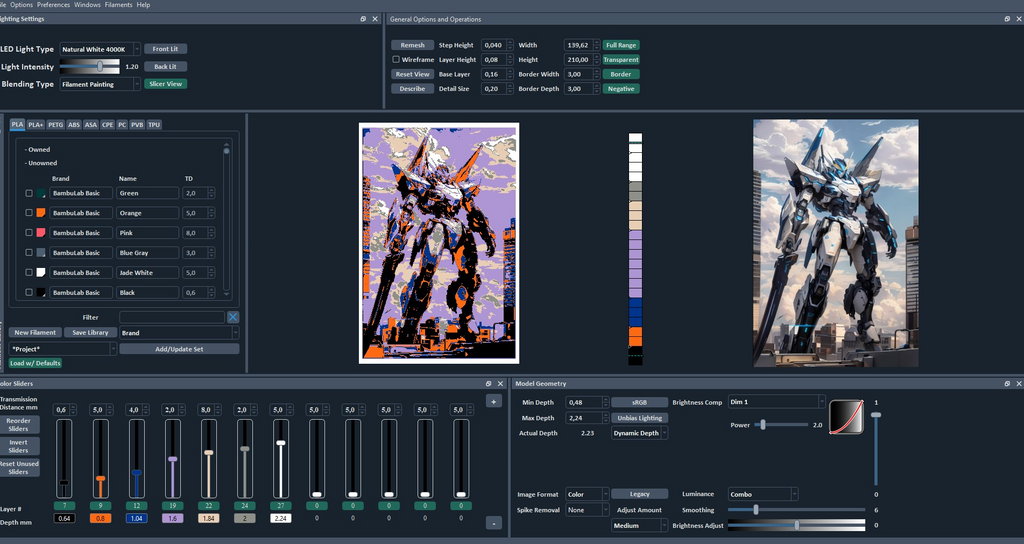The height and width of the screenshot is (544, 1024).
Task: Toggle the Negative option
Action: 620,89
